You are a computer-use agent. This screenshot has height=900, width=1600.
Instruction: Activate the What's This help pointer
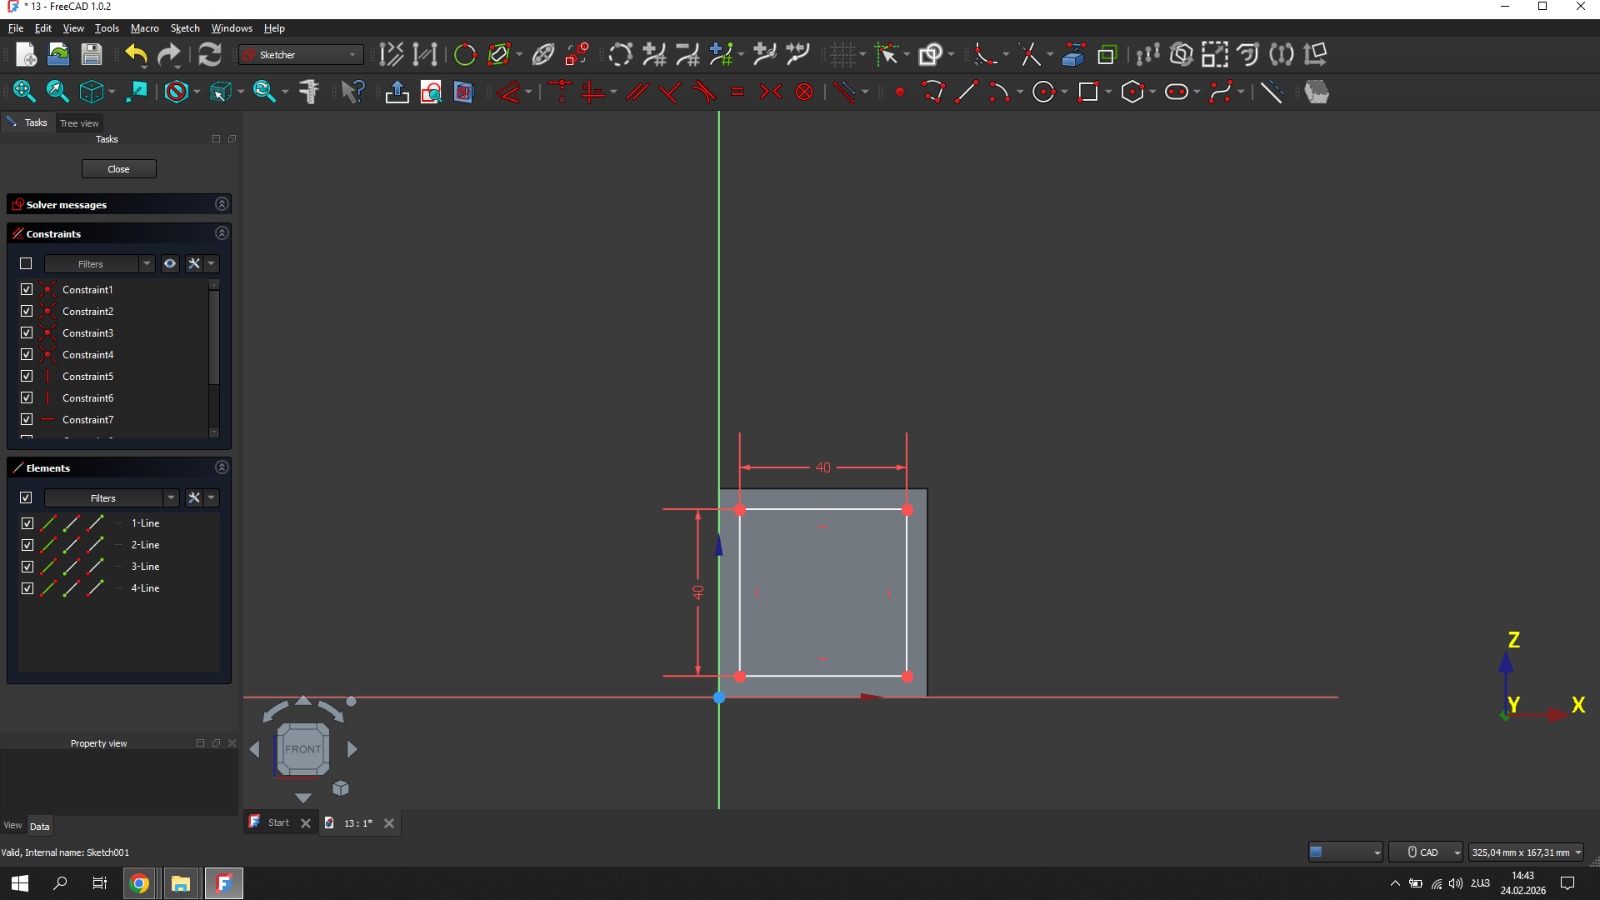coord(352,92)
